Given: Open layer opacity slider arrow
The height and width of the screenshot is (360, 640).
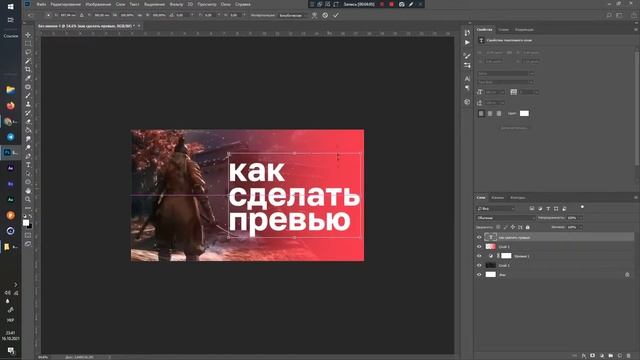Looking at the screenshot, I should pos(581,218).
